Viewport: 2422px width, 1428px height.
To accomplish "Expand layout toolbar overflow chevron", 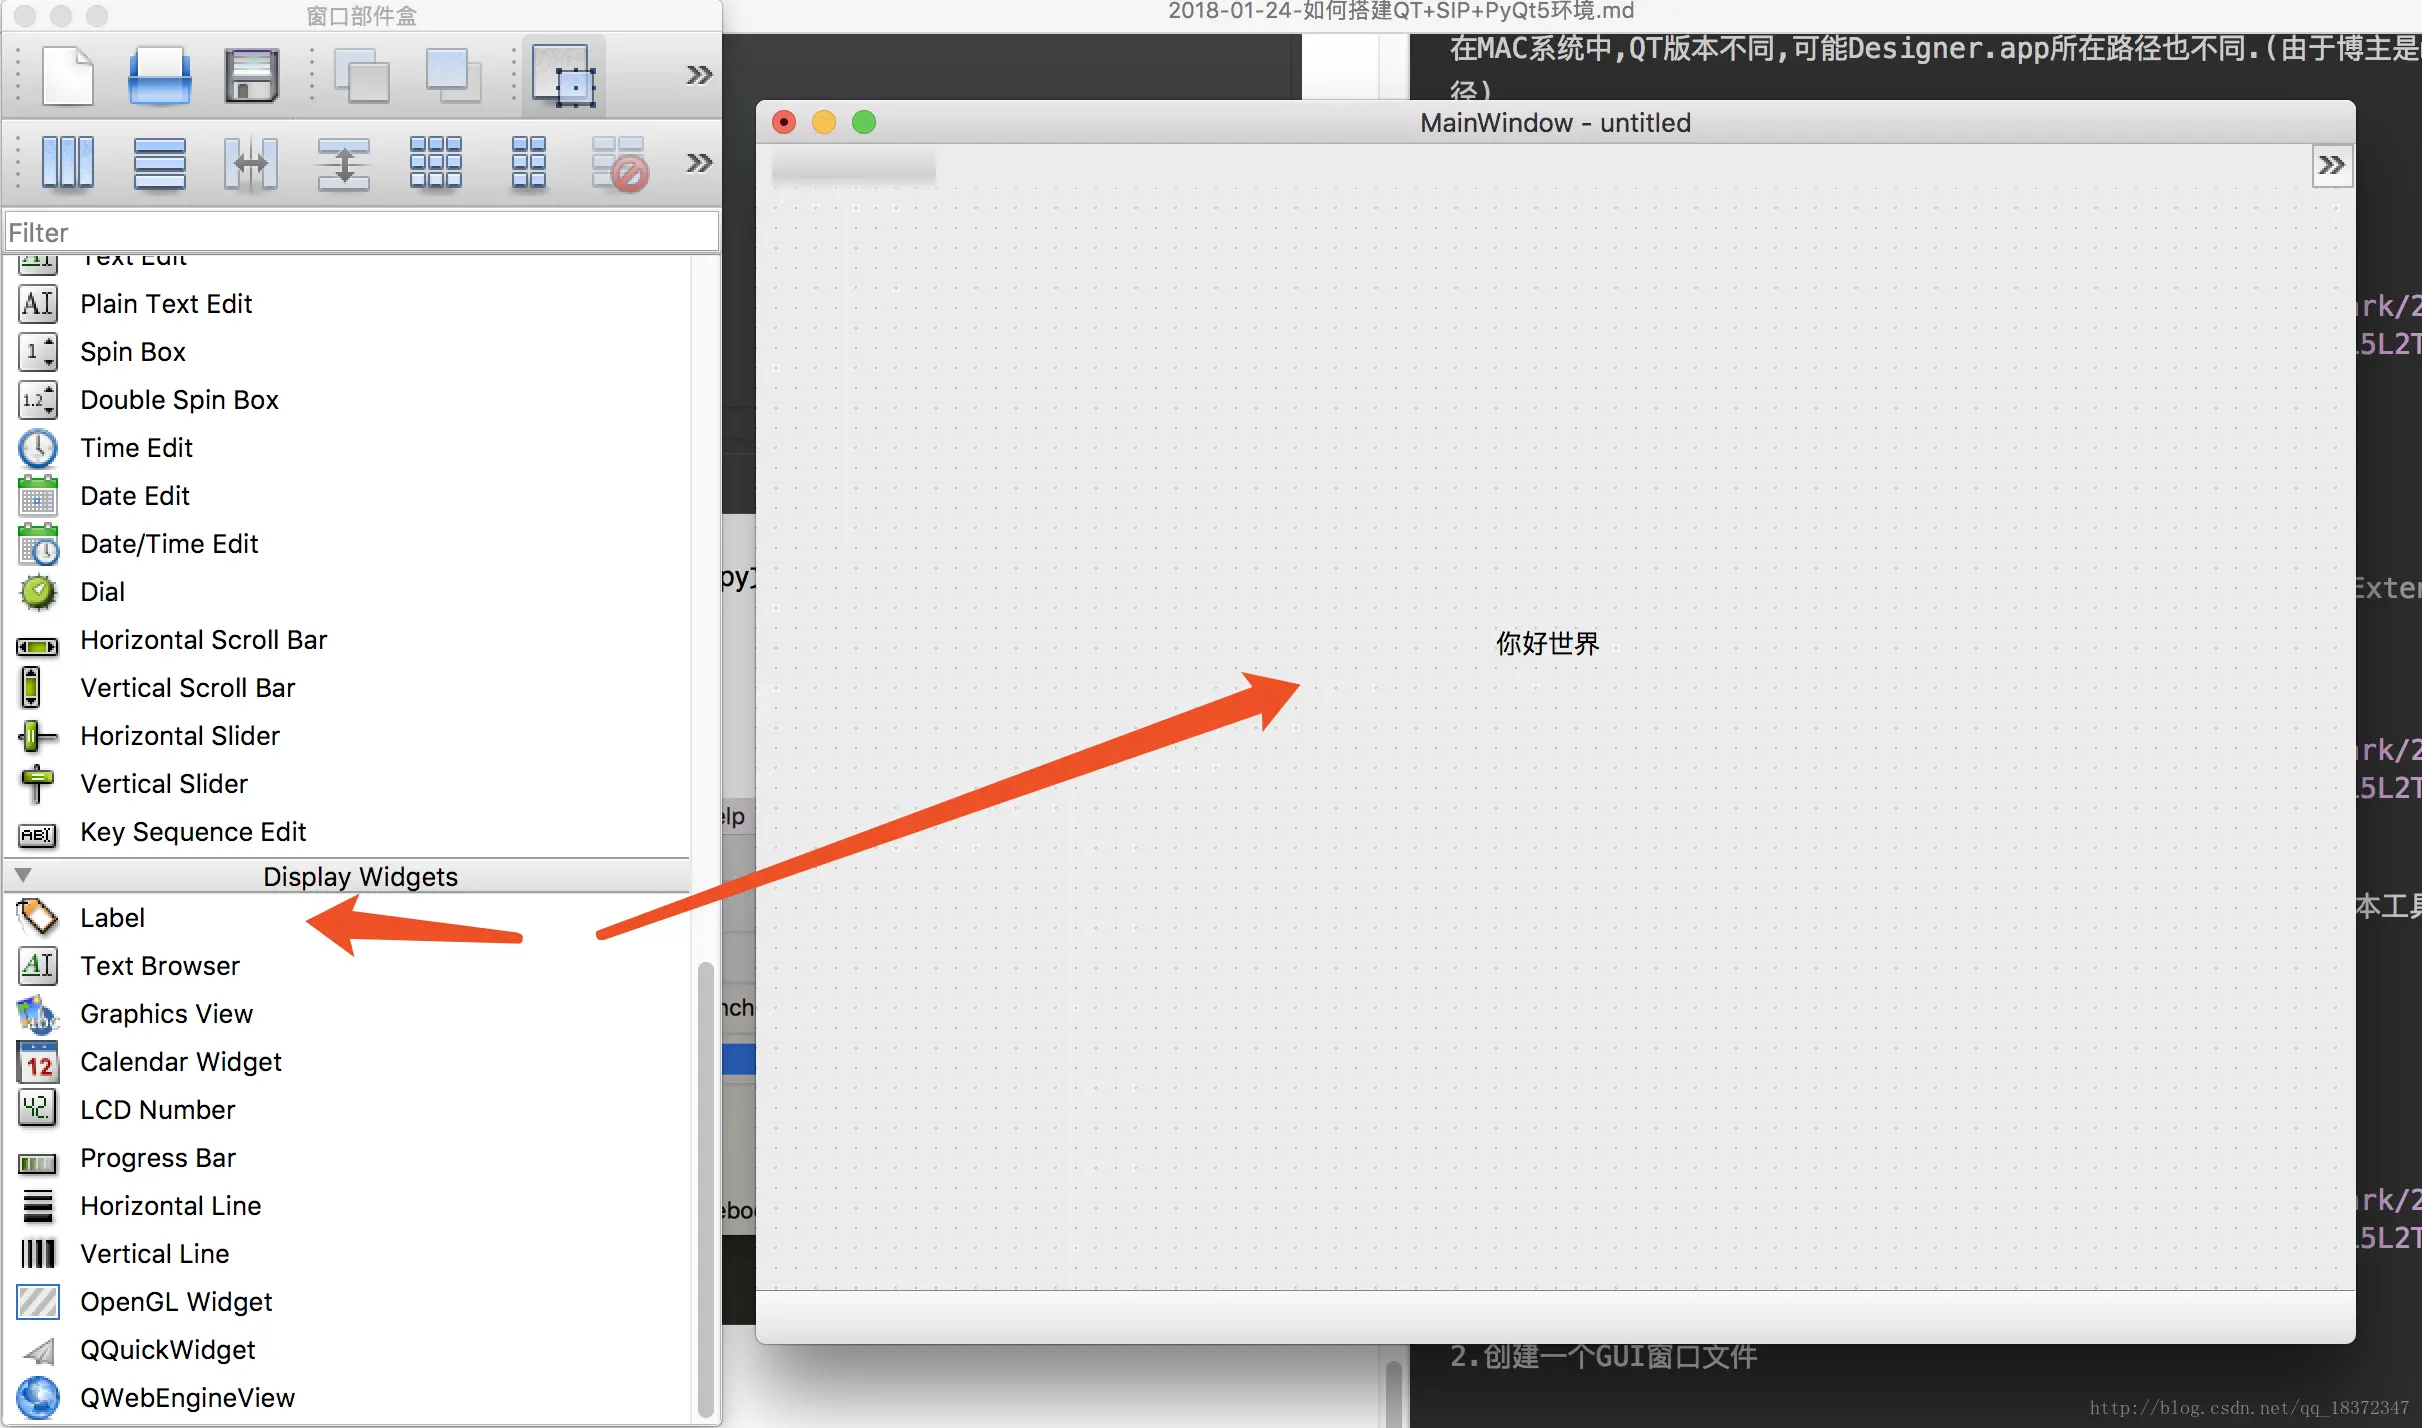I will click(x=699, y=163).
